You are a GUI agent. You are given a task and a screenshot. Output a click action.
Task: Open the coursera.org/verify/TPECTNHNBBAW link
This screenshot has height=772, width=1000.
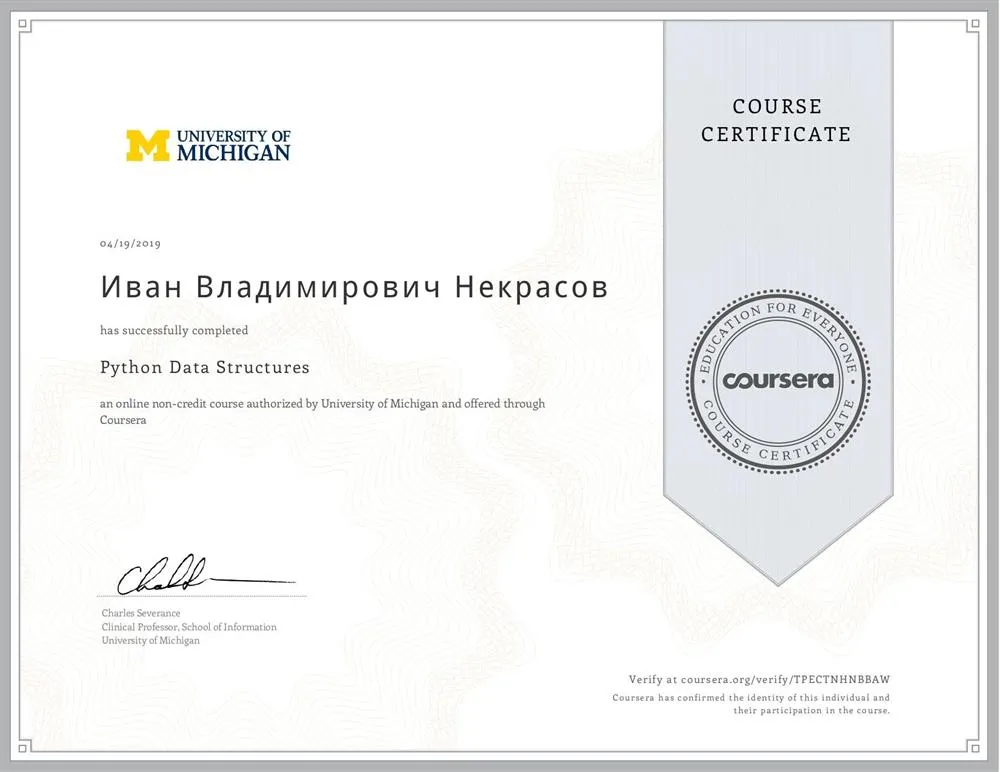pyautogui.click(x=785, y=679)
